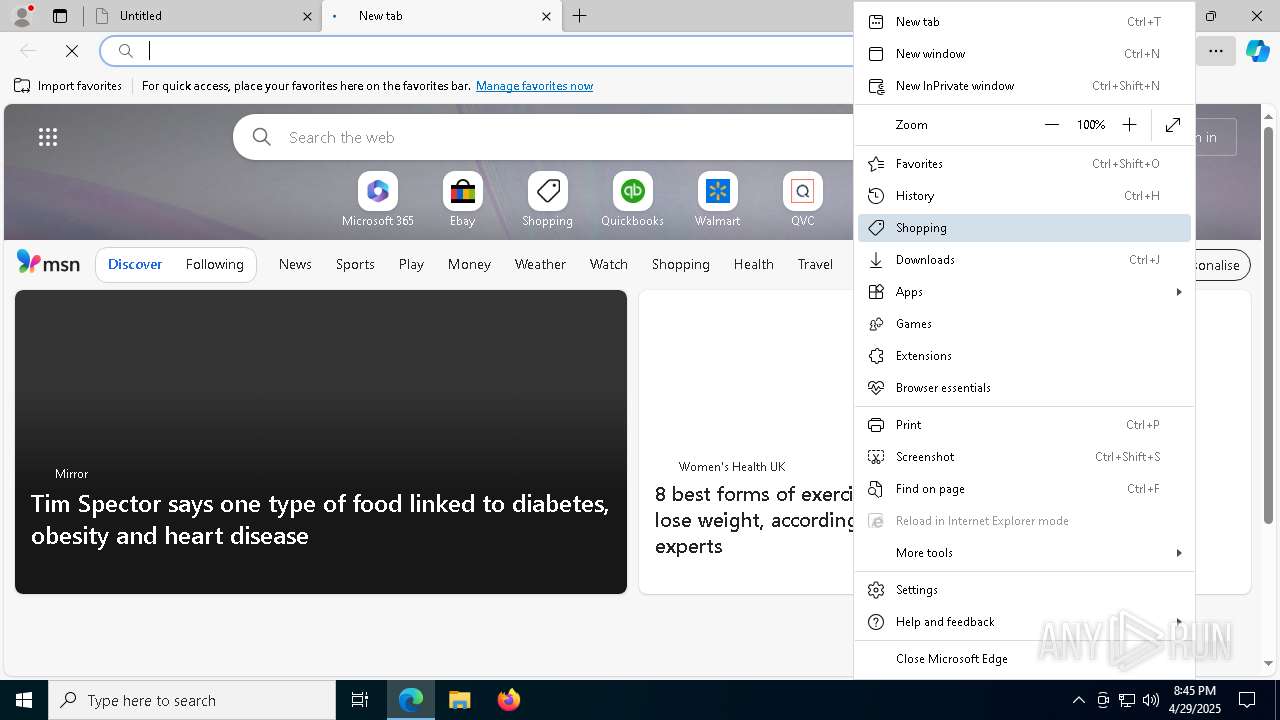
Task: Open the tab actions menu icon
Action: [60, 16]
